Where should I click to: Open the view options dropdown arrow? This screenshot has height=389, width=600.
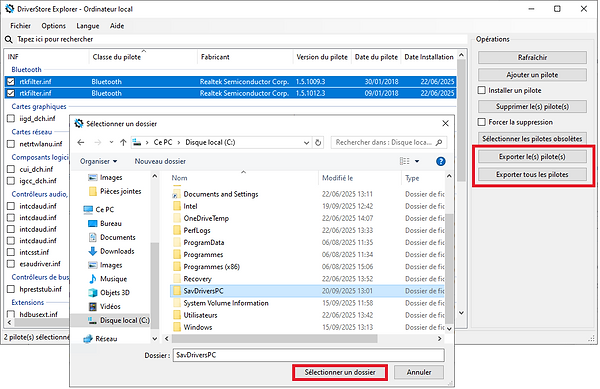417,161
